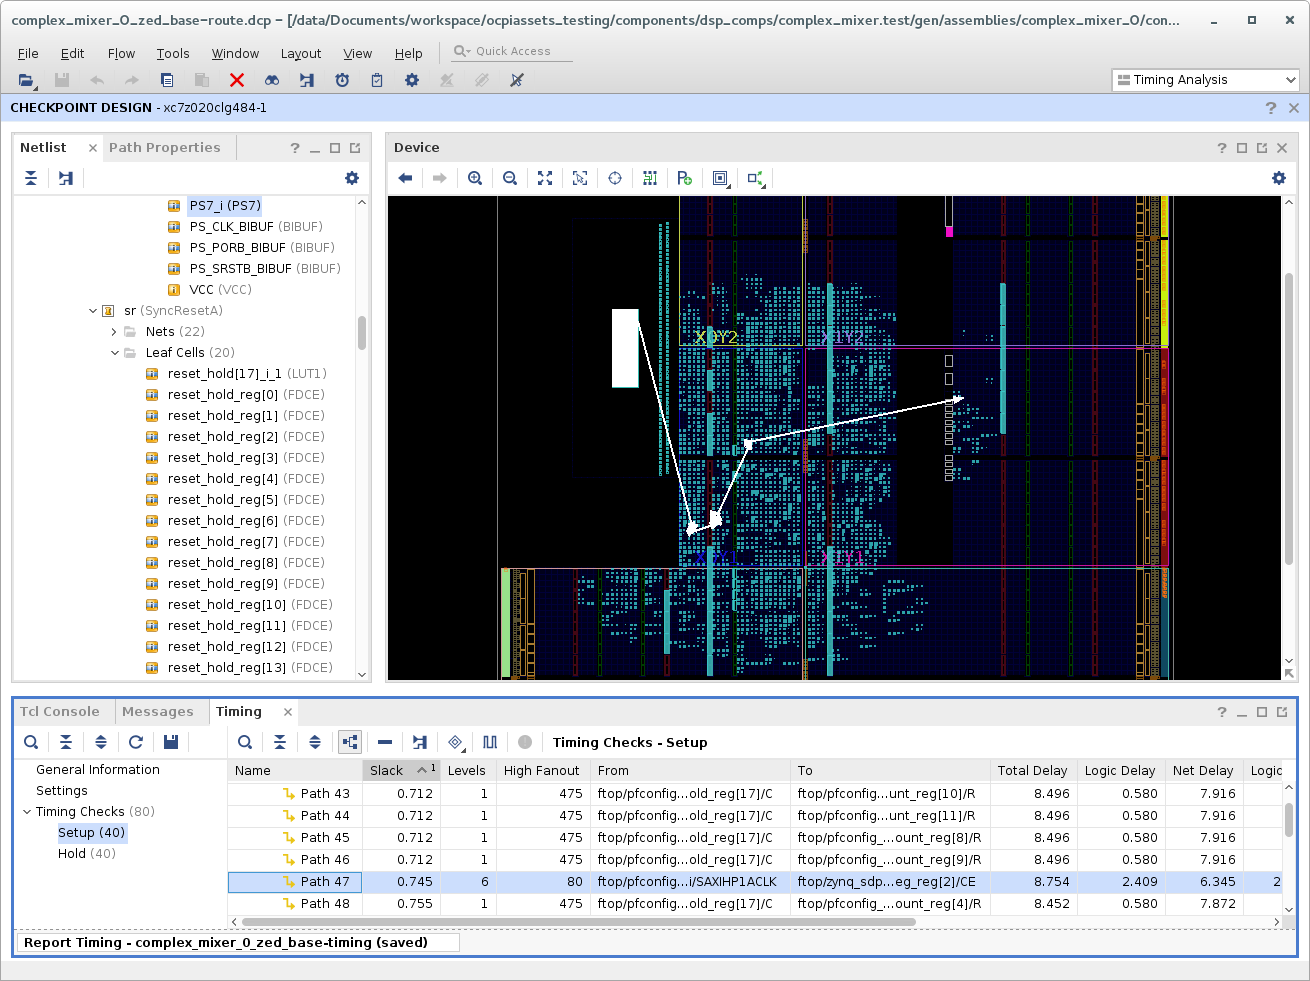
Task: Select PS_CLK_BIBUF cell in Netlist
Action: click(x=245, y=227)
